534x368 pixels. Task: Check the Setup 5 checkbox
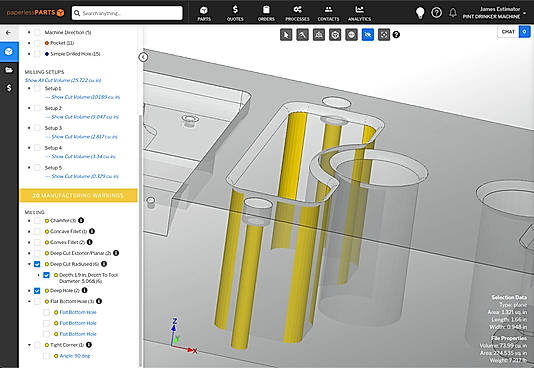pyautogui.click(x=37, y=168)
